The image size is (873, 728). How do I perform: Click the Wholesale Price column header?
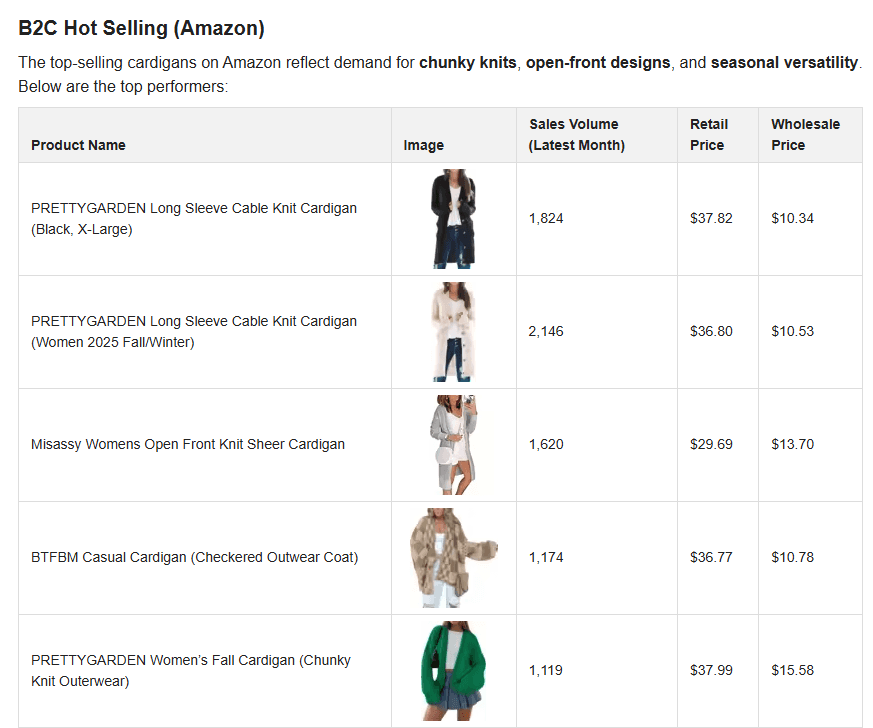(805, 135)
